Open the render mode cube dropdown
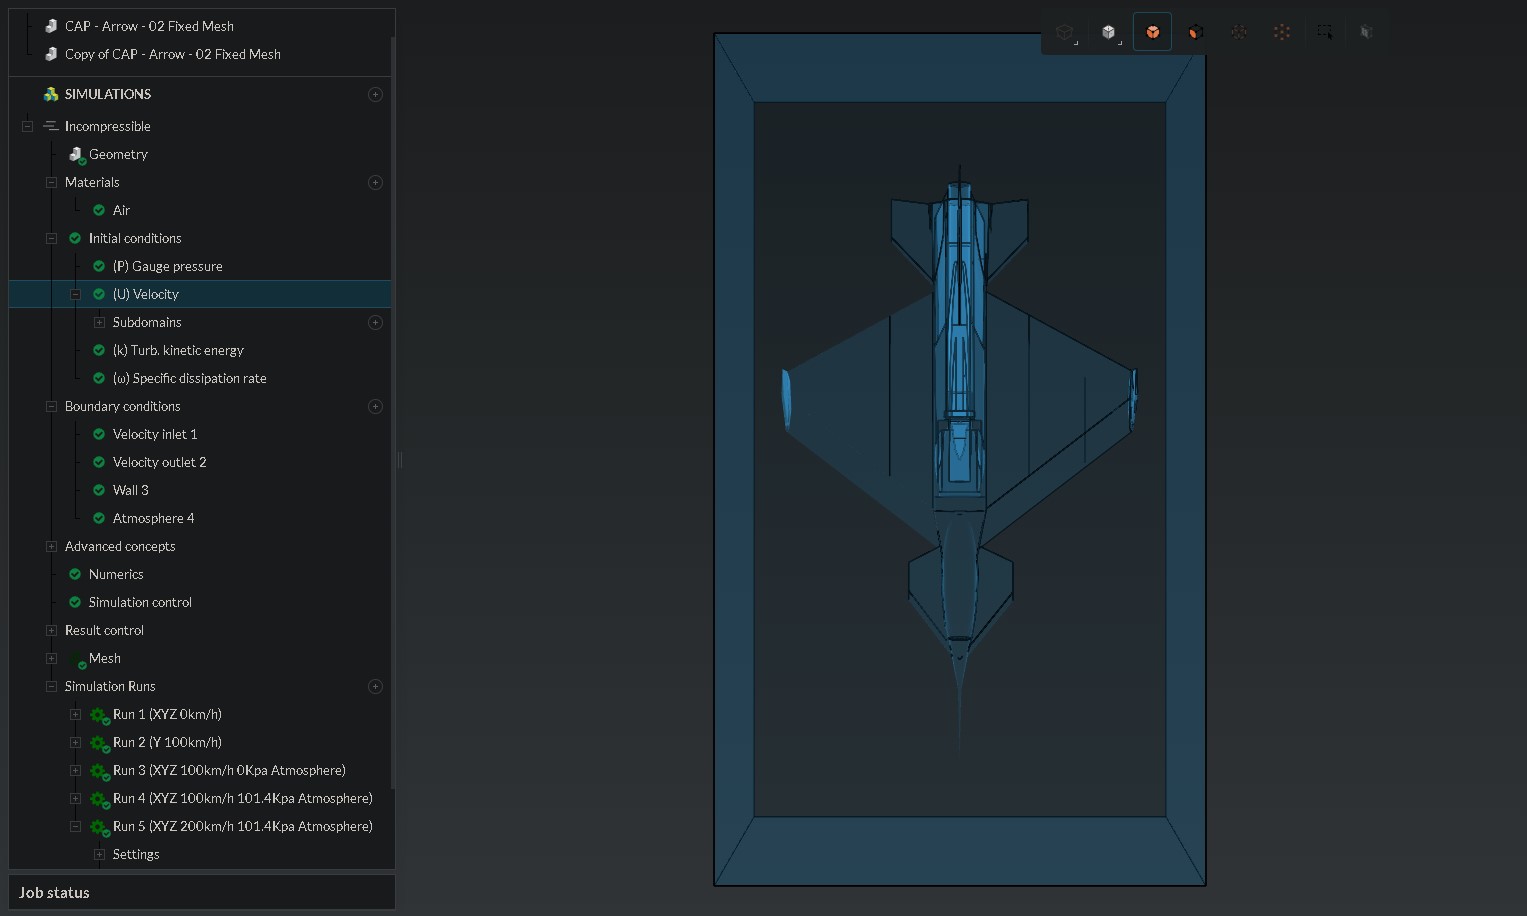Image resolution: width=1527 pixels, height=916 pixels. coord(1109,32)
